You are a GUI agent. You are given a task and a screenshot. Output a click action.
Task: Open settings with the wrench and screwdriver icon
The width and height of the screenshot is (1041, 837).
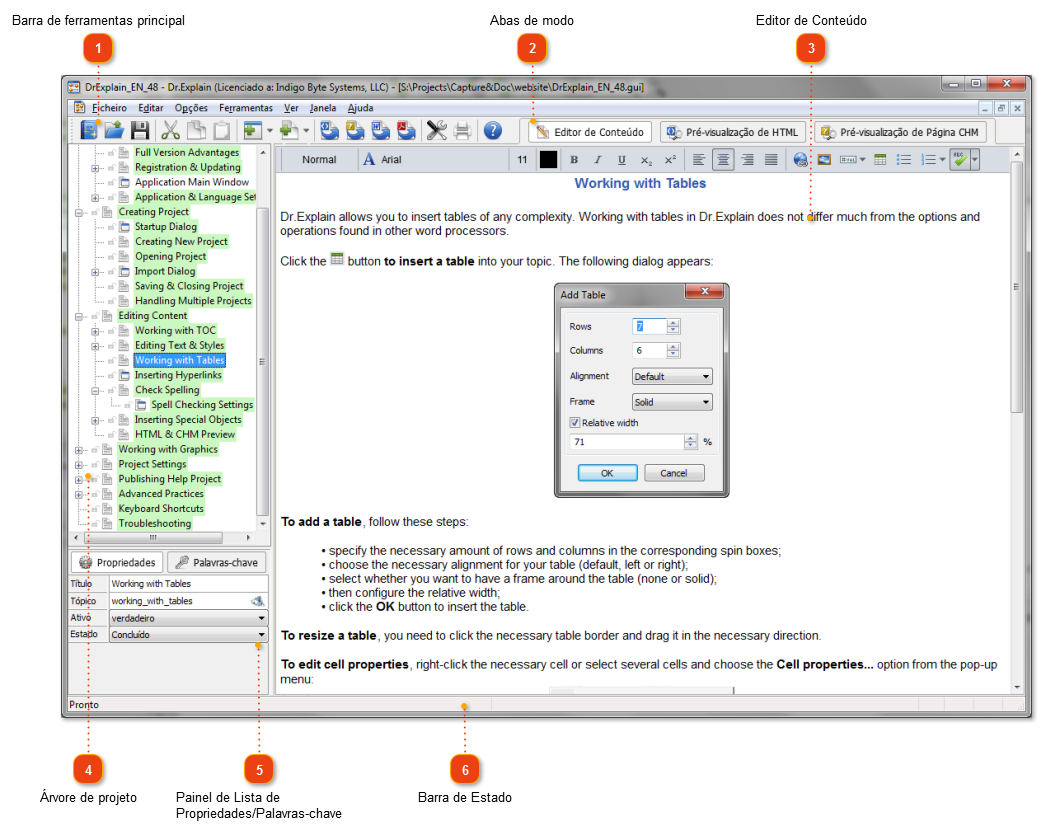tap(436, 131)
